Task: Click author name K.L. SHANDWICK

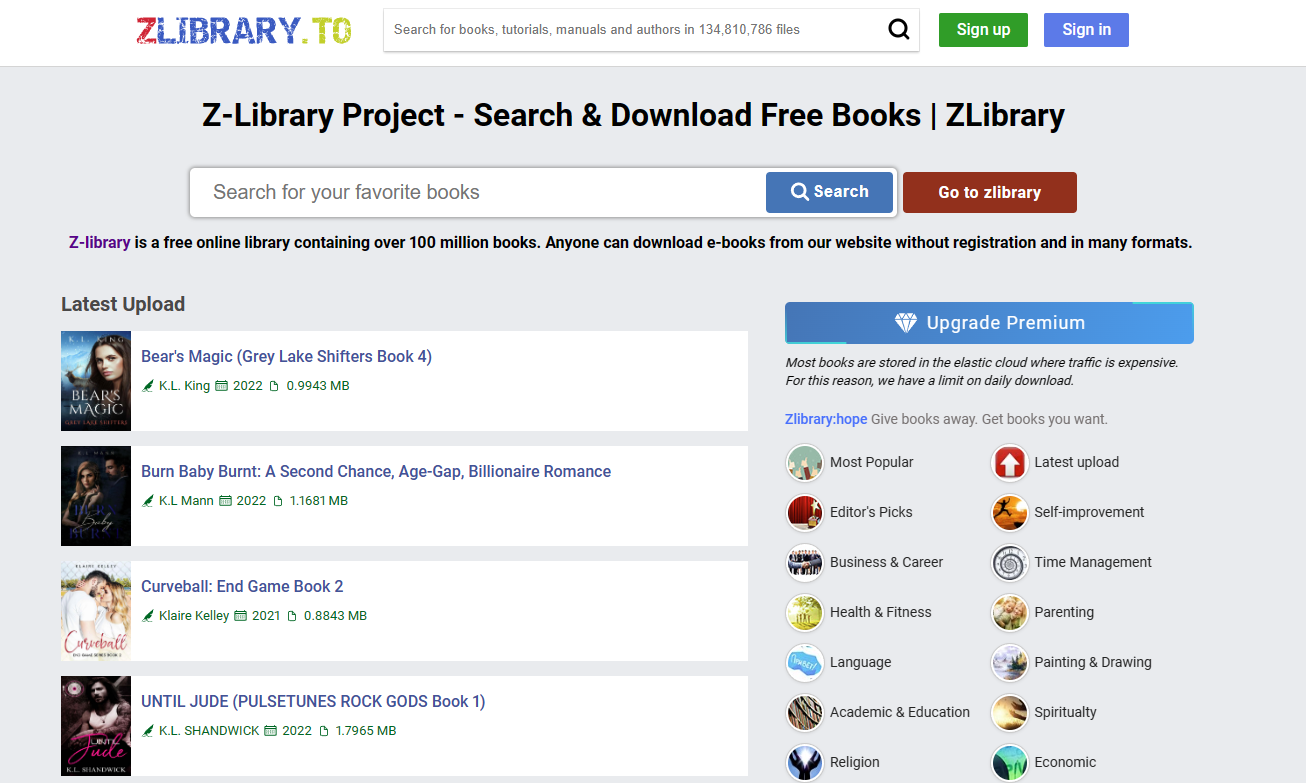Action: pyautogui.click(x=209, y=731)
